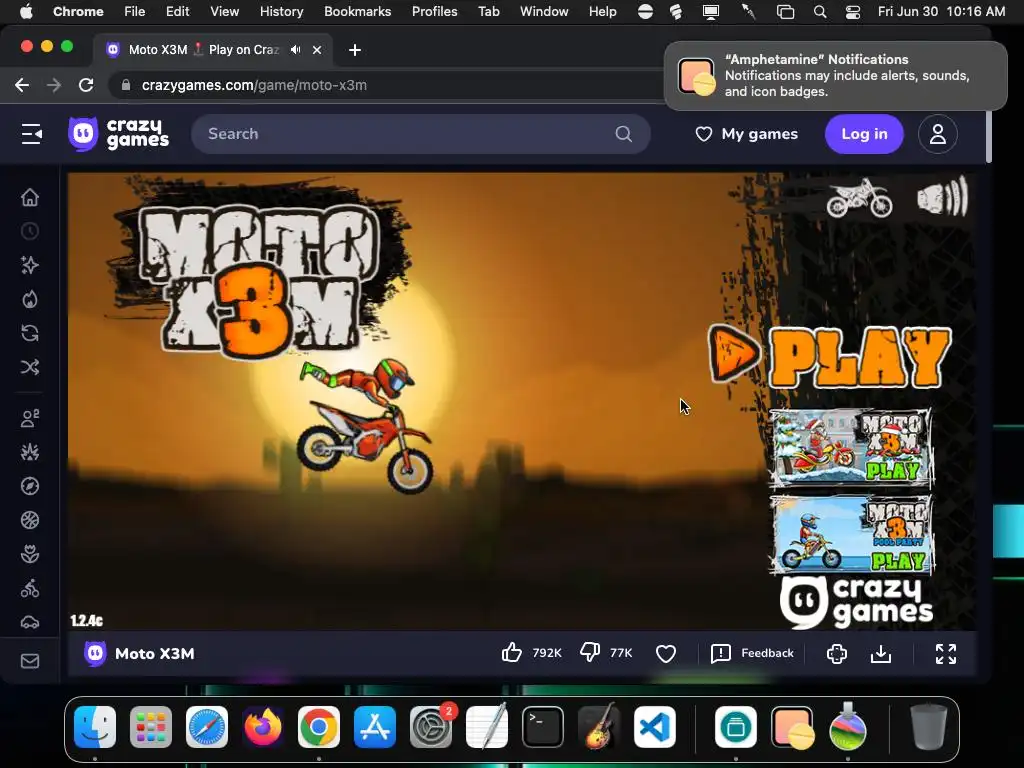This screenshot has width=1024, height=768.
Task: Toggle the CrazyGames sidebar menu icon
Action: pos(31,134)
